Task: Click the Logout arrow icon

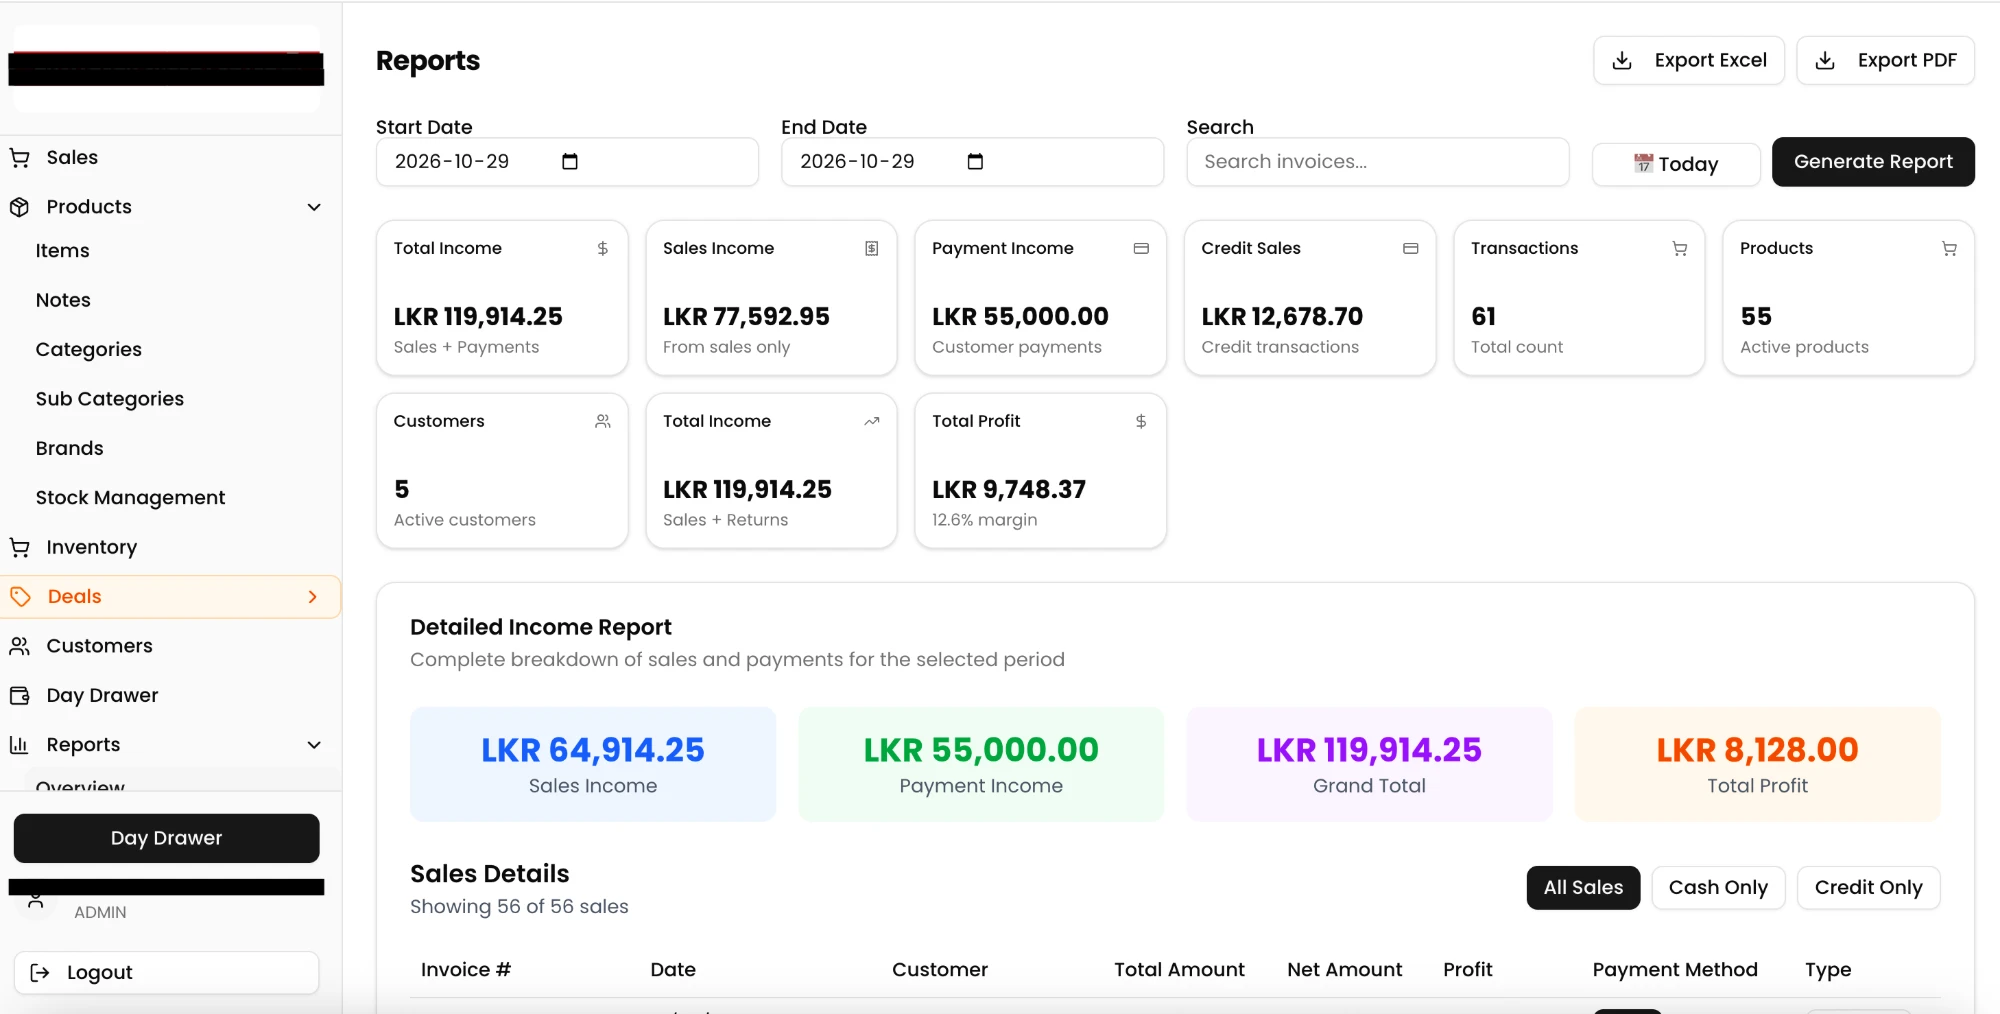Action: [40, 973]
